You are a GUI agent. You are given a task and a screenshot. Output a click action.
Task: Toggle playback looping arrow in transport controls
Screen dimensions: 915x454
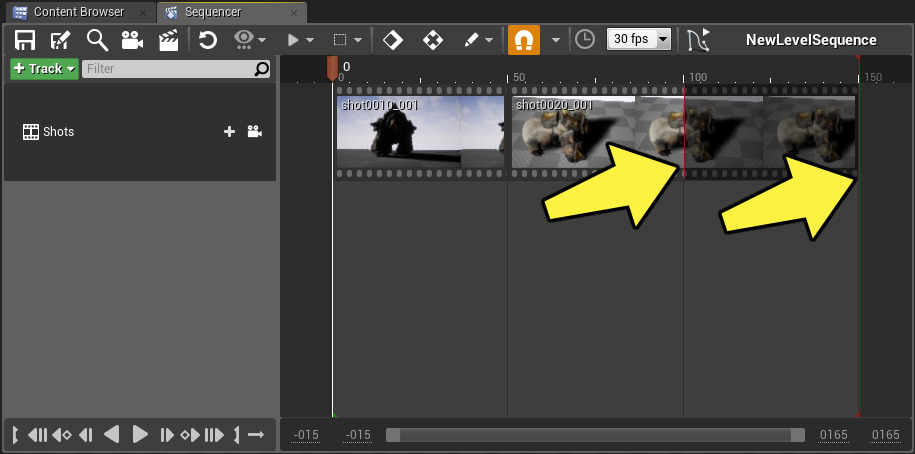click(256, 435)
